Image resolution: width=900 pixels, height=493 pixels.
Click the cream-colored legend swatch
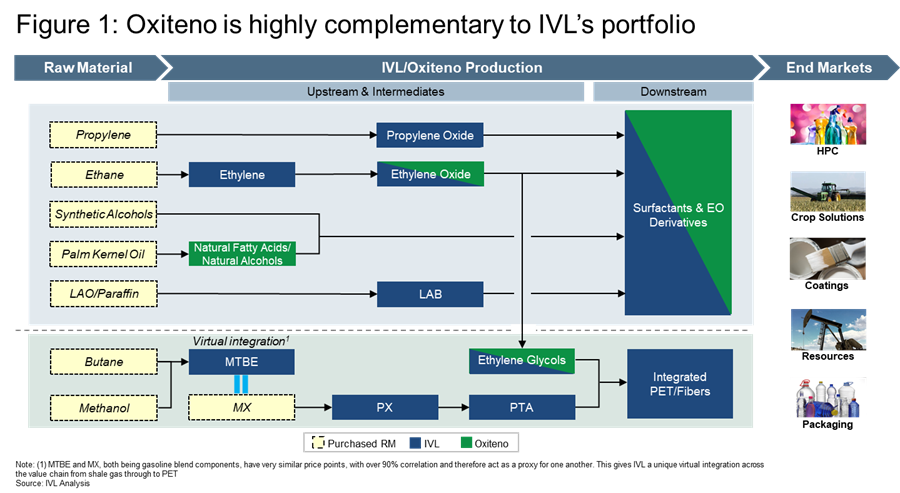point(319,442)
